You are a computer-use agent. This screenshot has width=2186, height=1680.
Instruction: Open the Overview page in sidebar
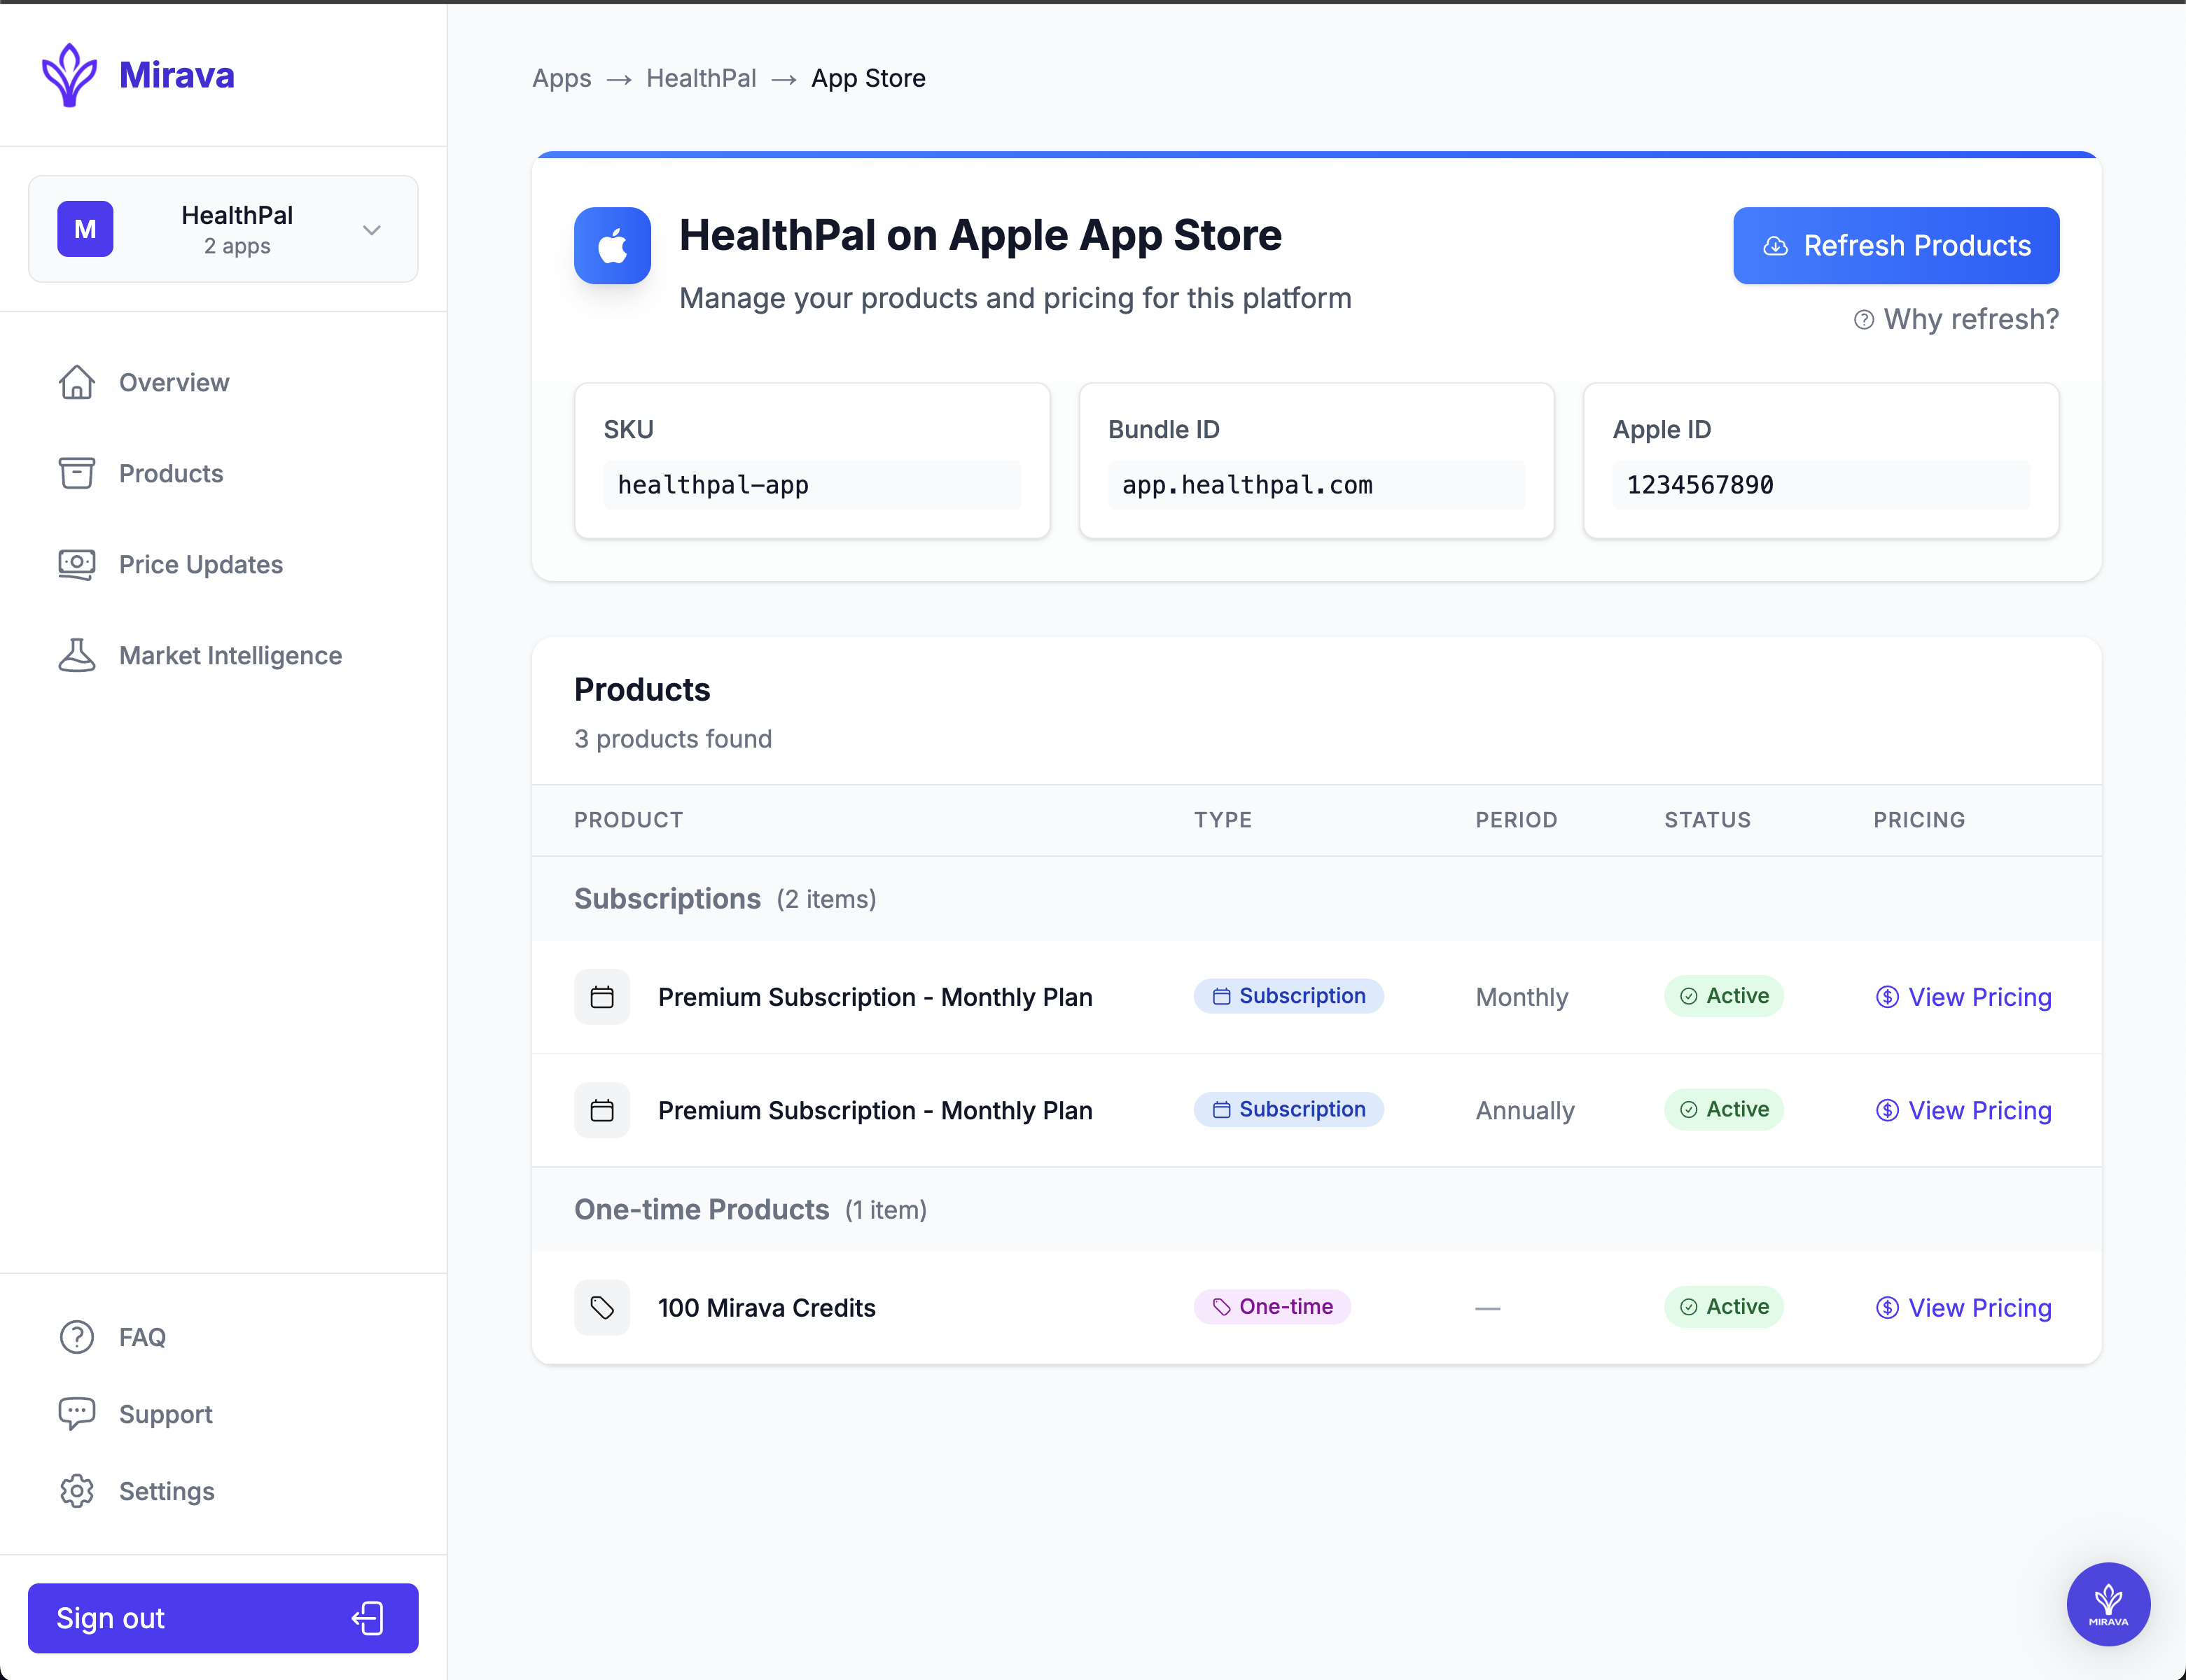174,382
